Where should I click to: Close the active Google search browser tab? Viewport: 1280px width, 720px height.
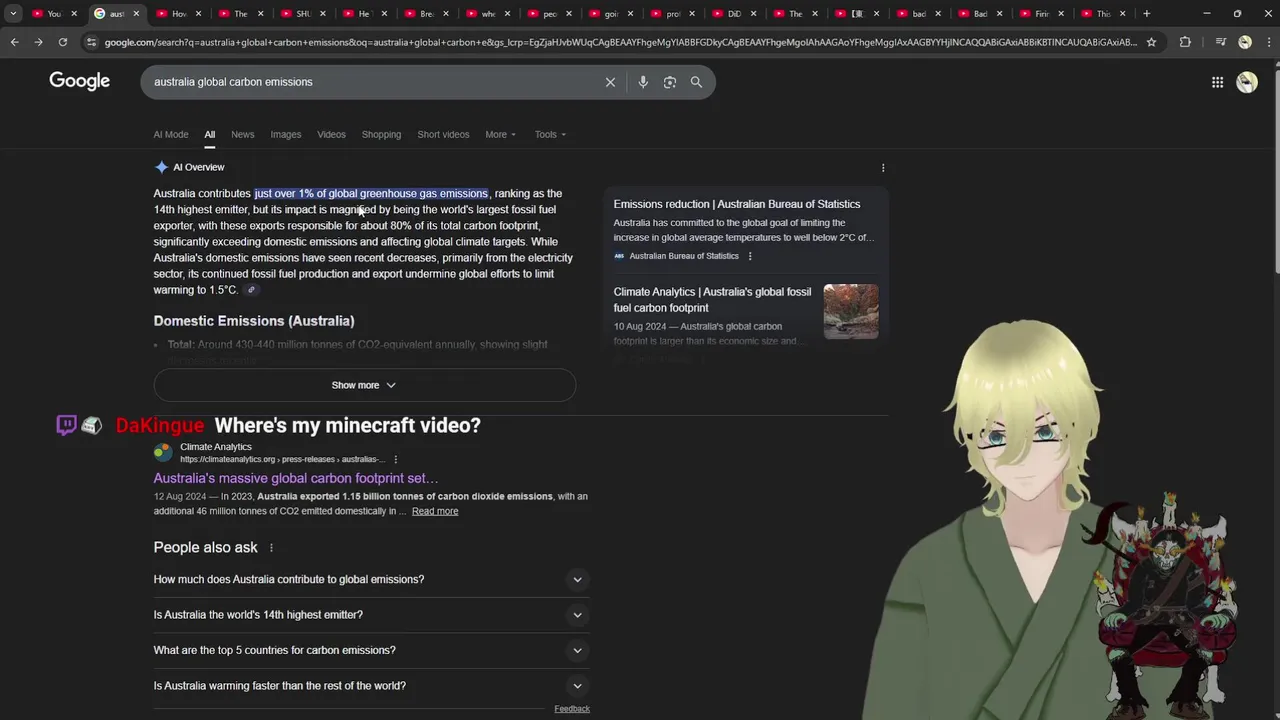pyautogui.click(x=135, y=14)
